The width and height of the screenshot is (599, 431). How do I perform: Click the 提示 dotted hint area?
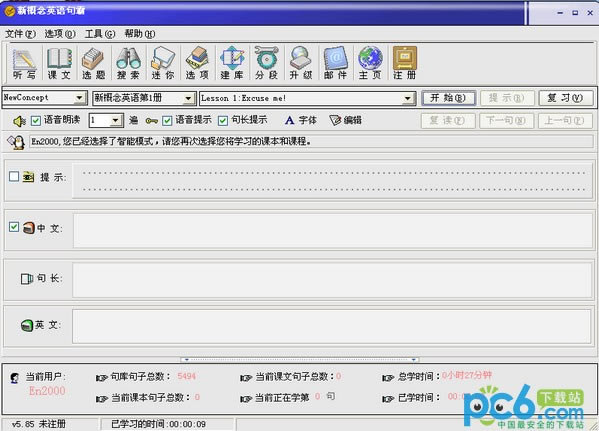click(x=332, y=181)
